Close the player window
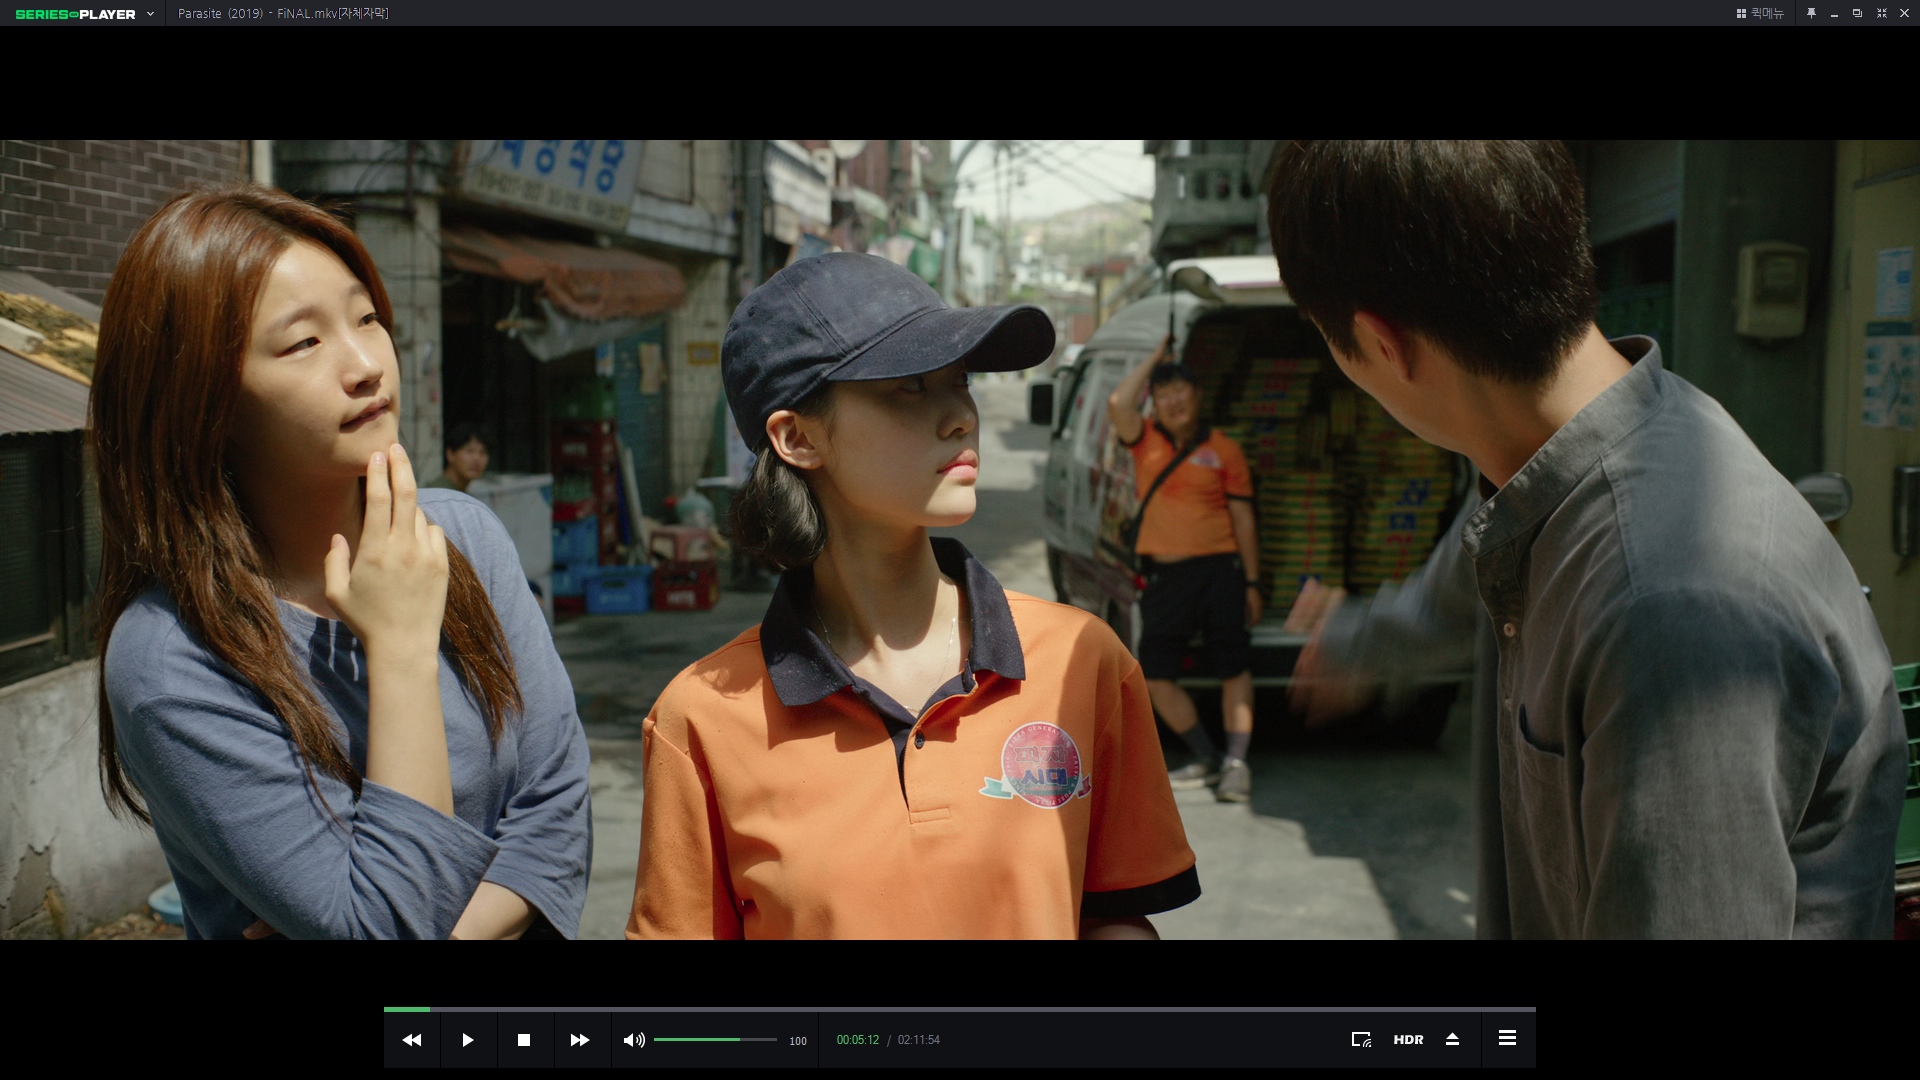 (x=1904, y=14)
